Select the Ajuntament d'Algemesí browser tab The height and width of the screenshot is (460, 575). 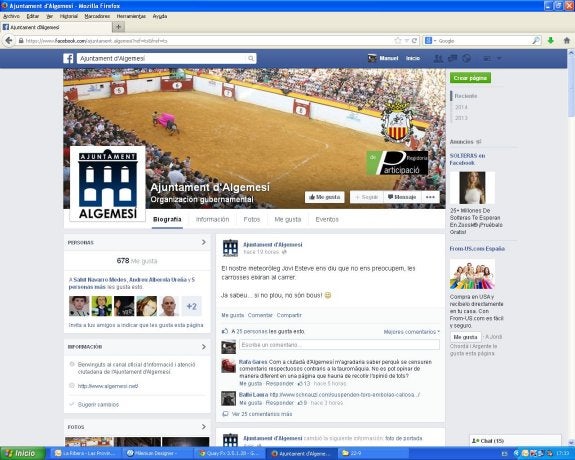click(x=56, y=27)
